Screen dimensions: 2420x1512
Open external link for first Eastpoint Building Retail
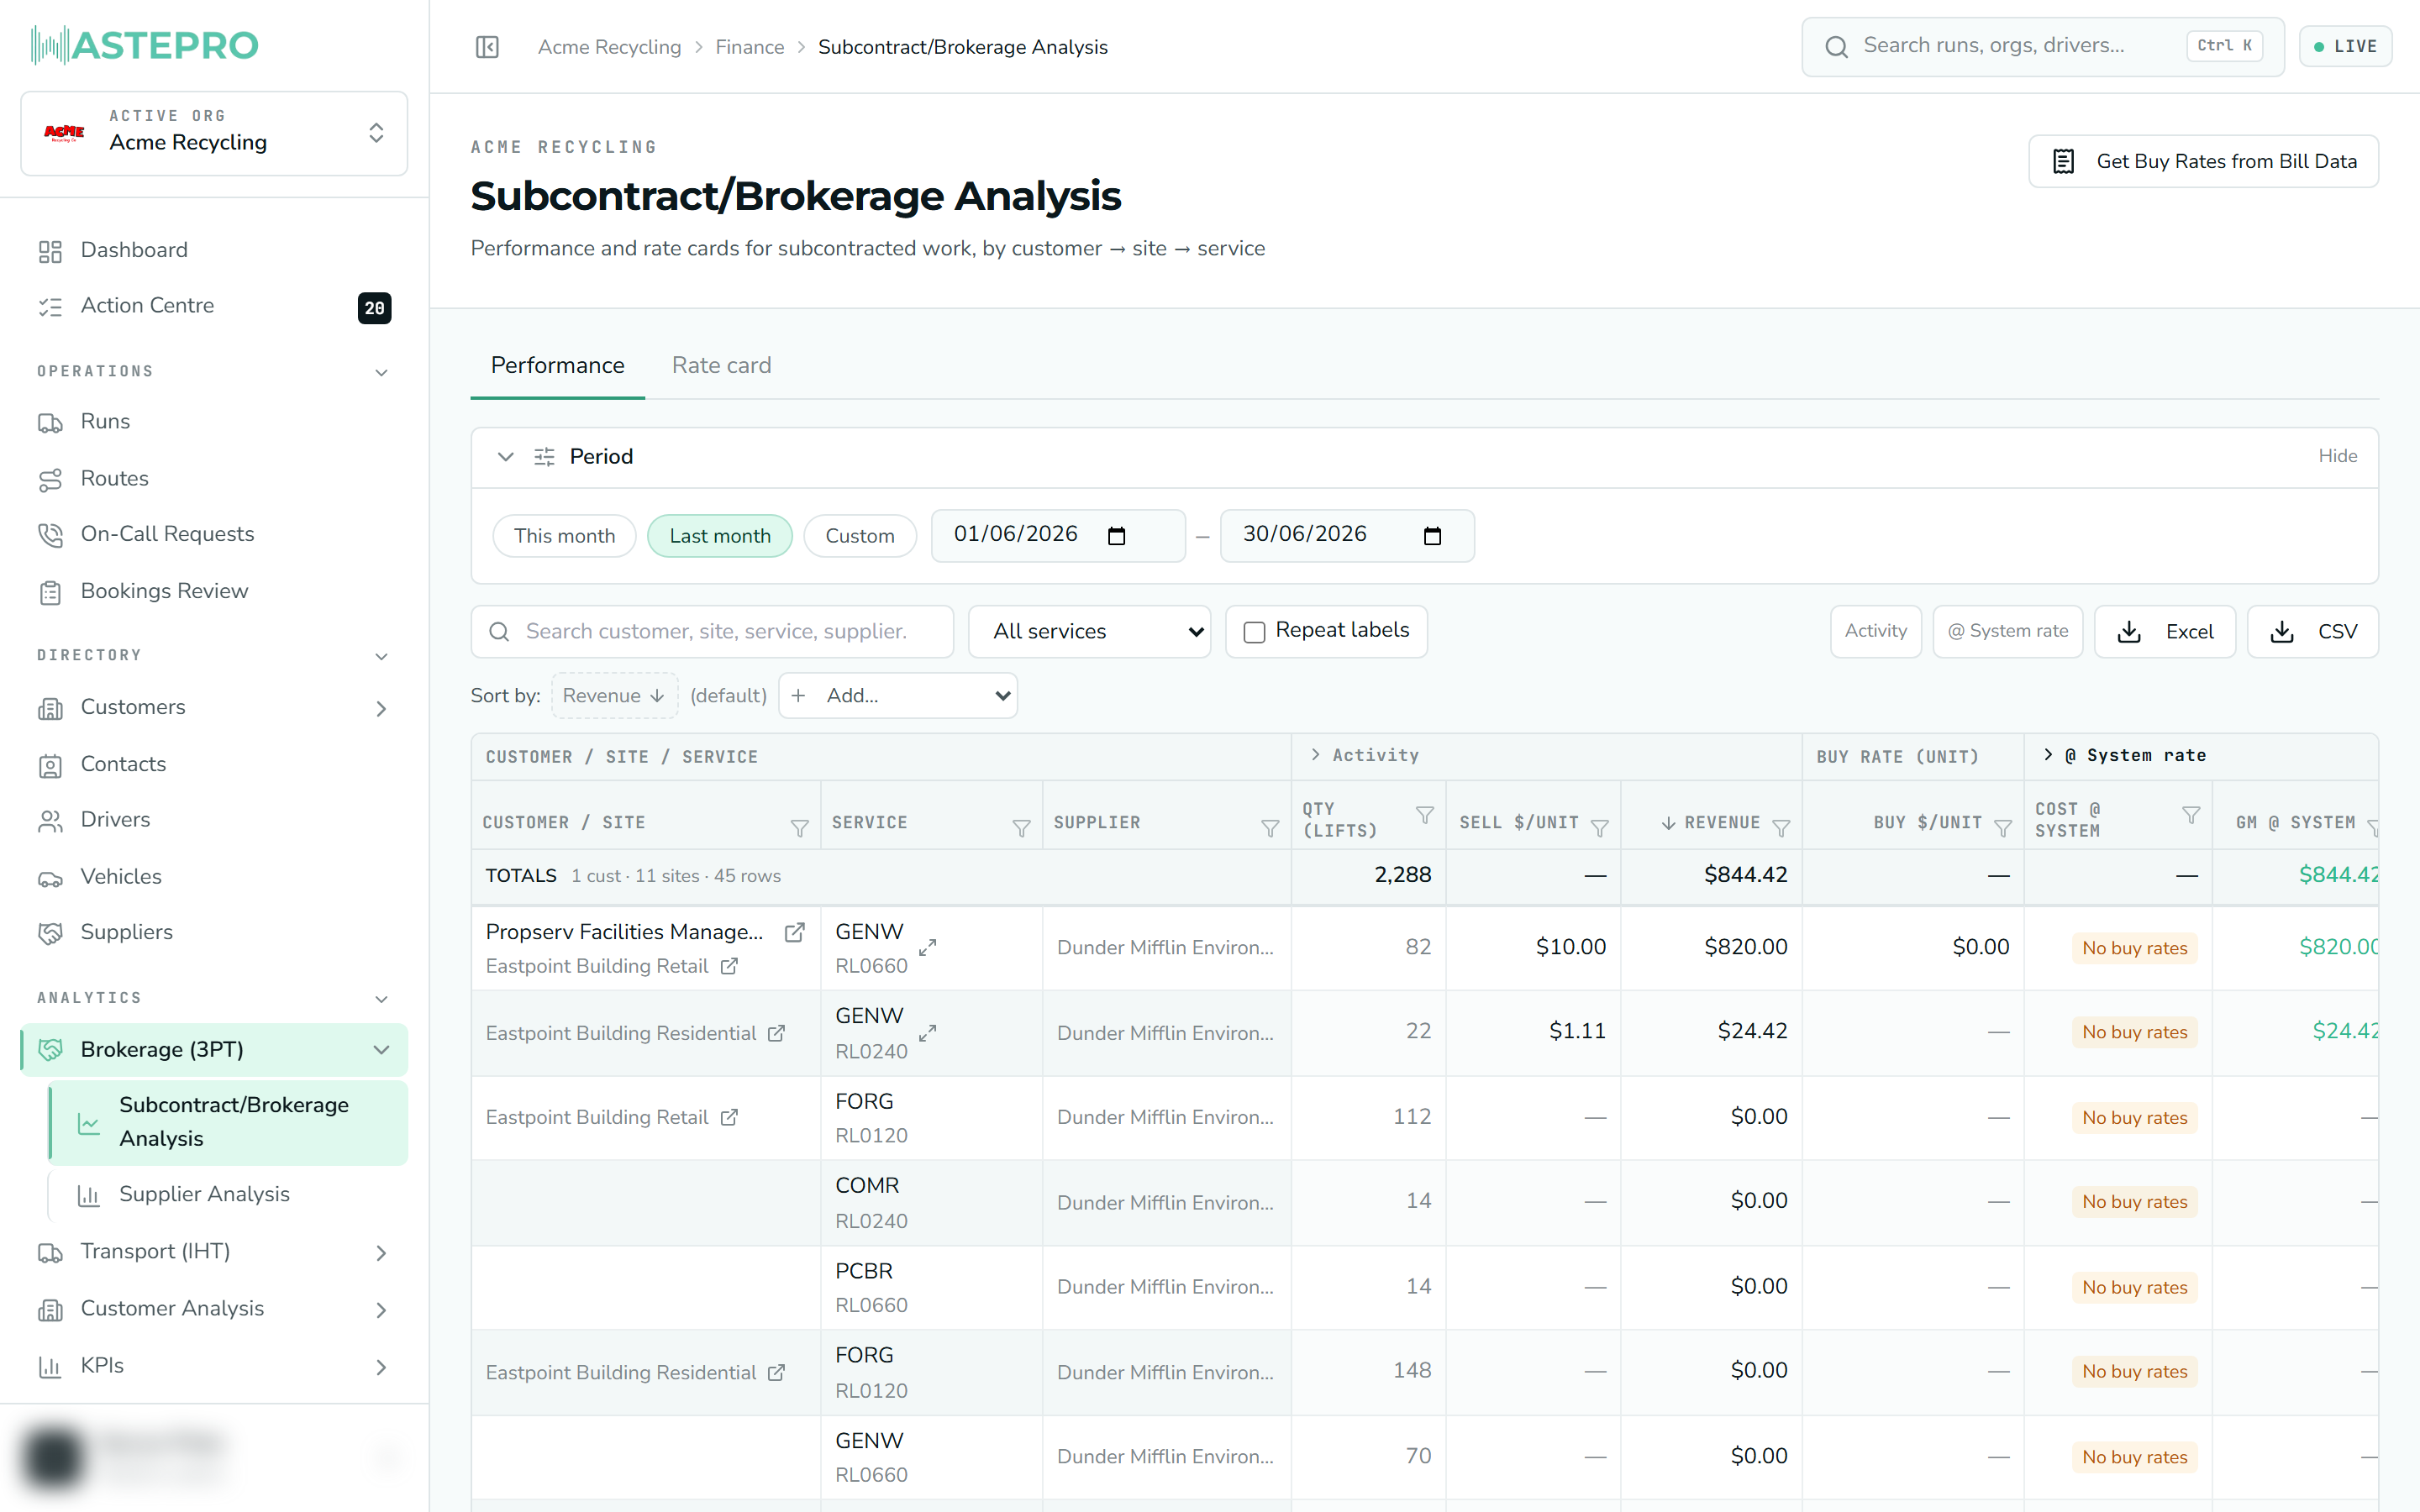(x=729, y=966)
